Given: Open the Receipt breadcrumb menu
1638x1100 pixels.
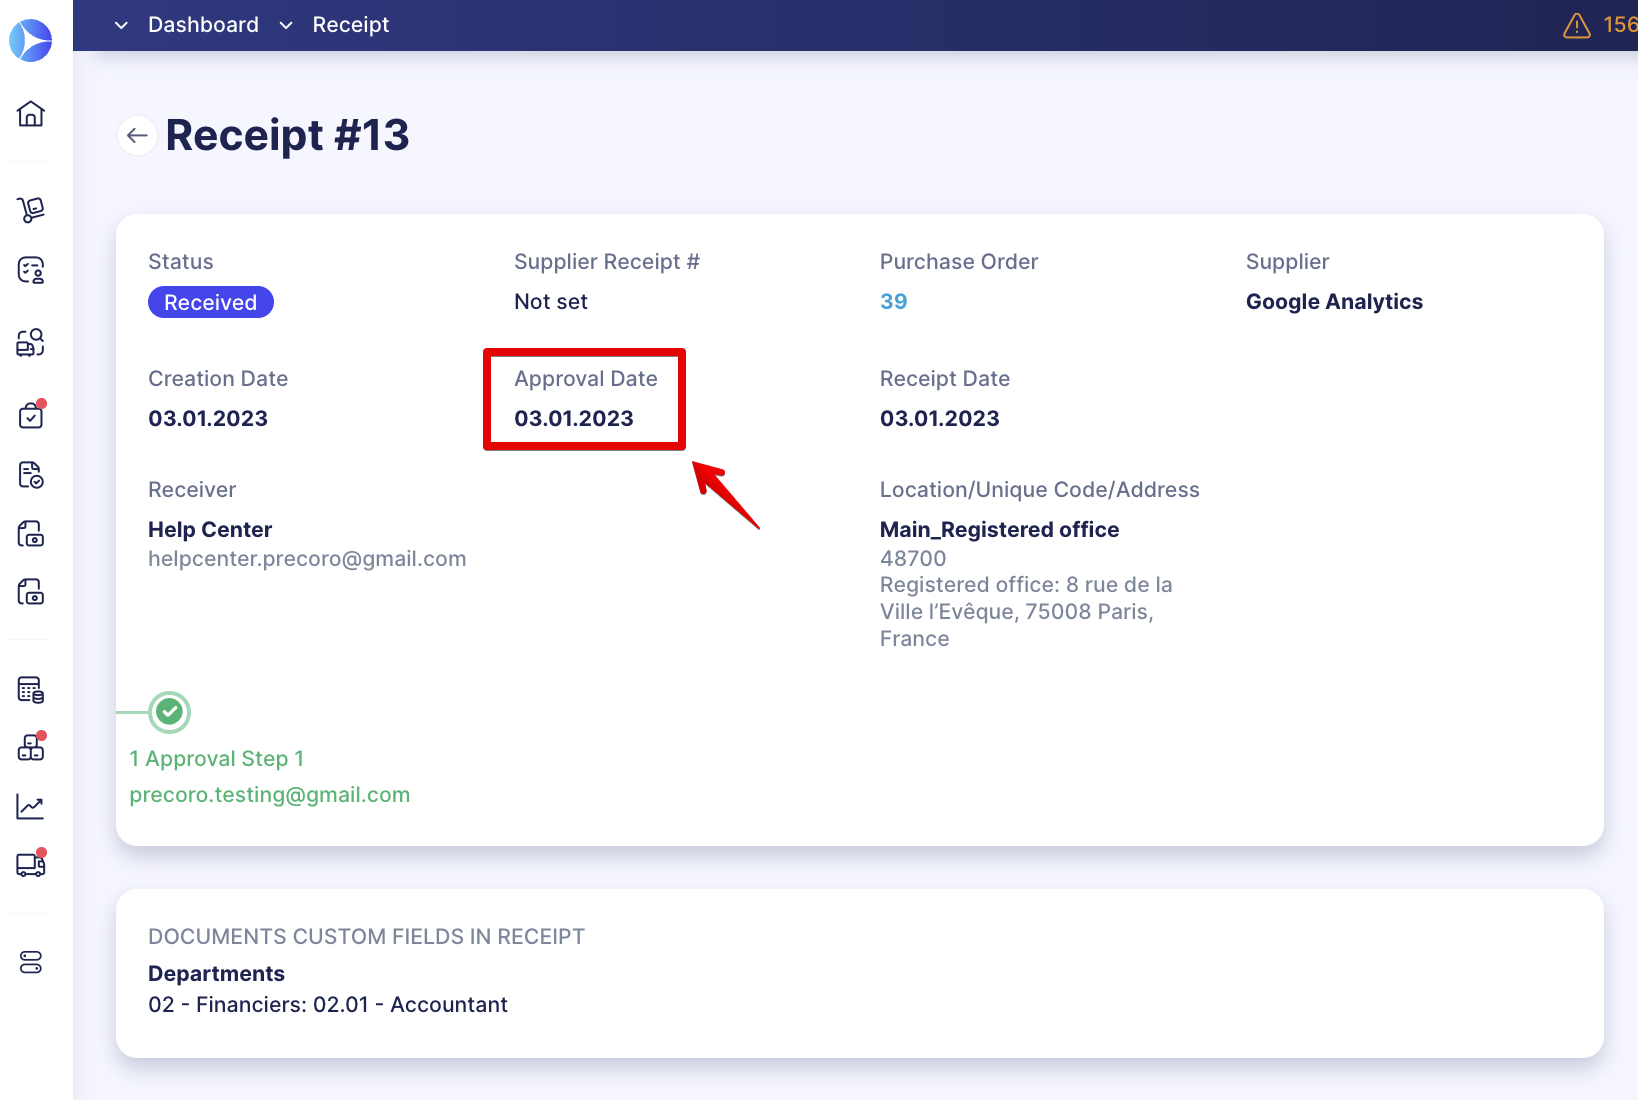Looking at the screenshot, I should 351,24.
